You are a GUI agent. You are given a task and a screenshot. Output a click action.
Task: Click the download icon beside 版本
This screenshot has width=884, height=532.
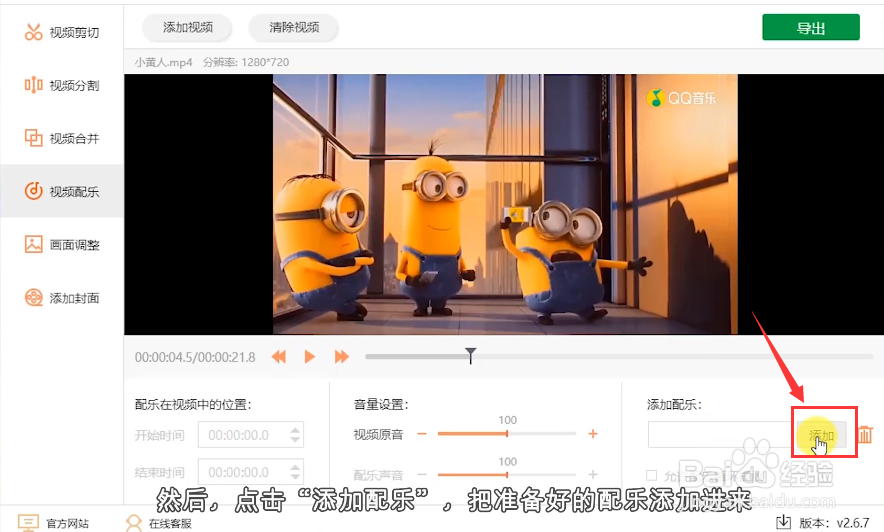pos(784,522)
